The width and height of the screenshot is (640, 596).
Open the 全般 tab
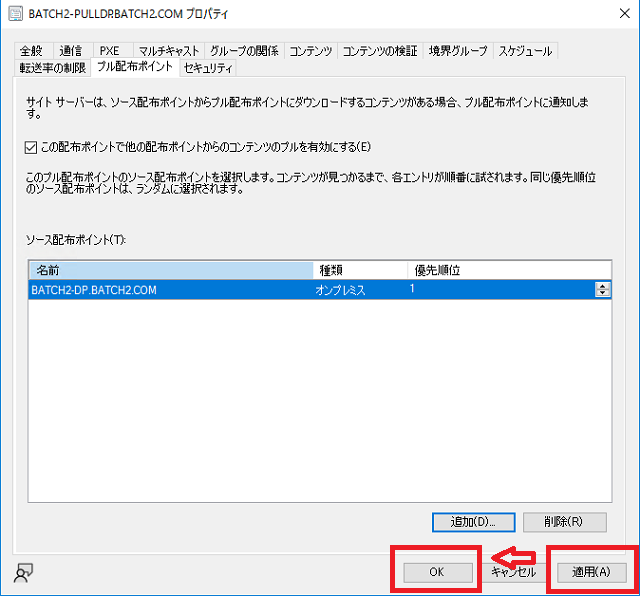click(x=33, y=51)
